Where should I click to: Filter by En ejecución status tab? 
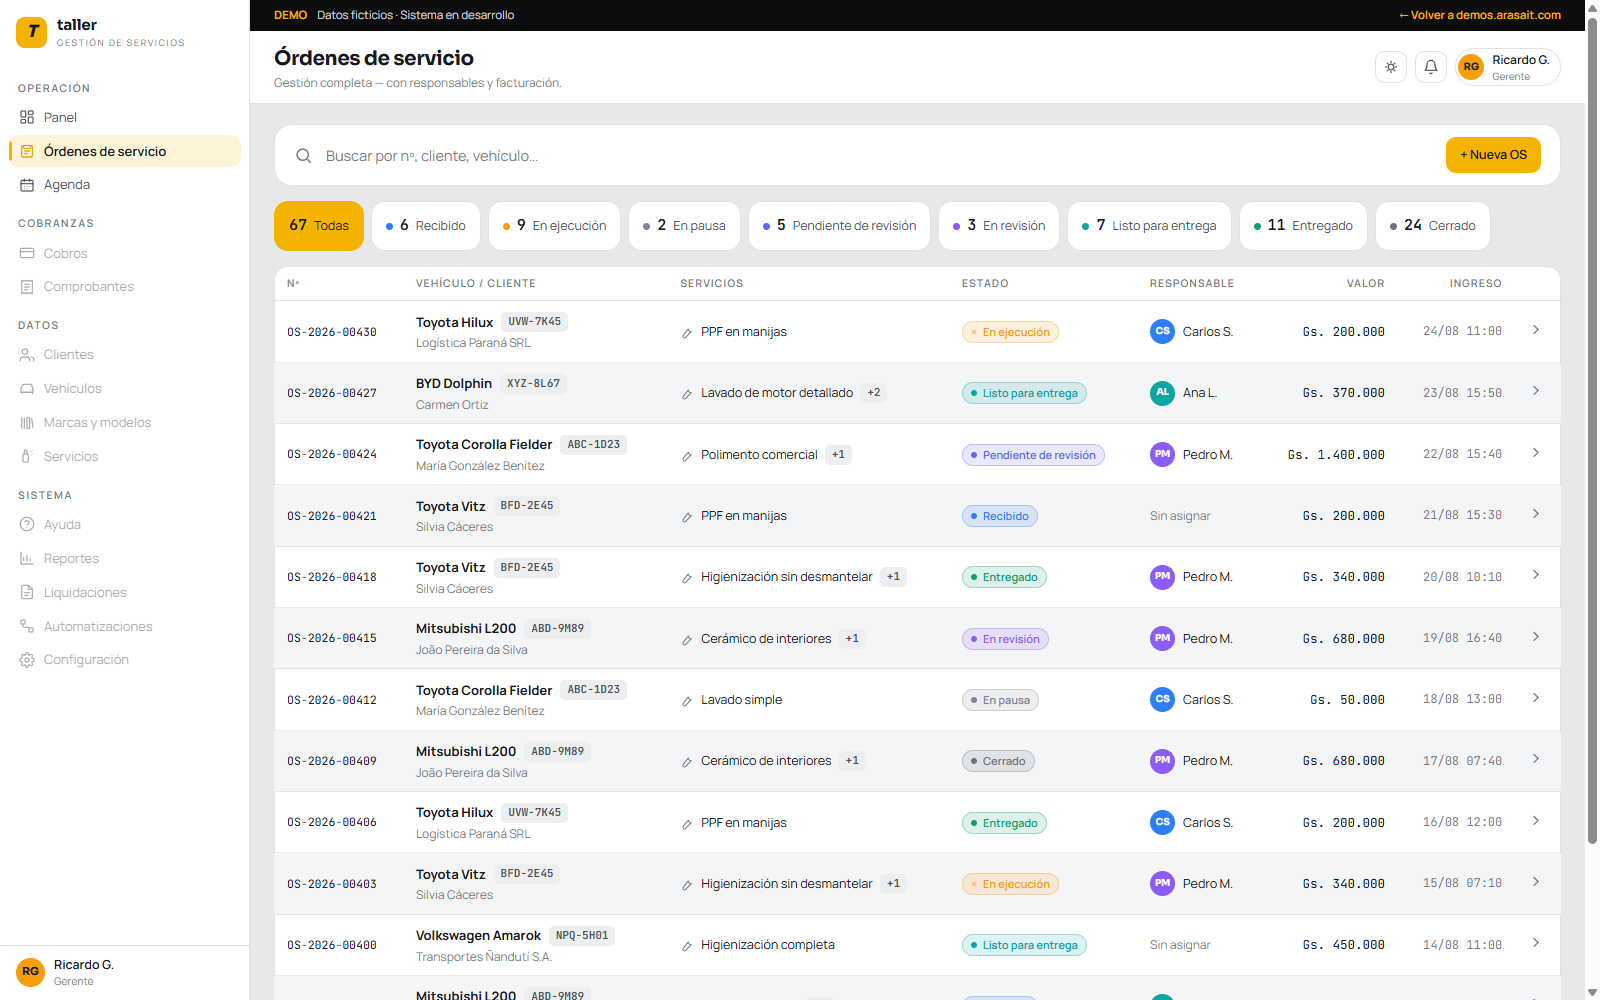(555, 226)
